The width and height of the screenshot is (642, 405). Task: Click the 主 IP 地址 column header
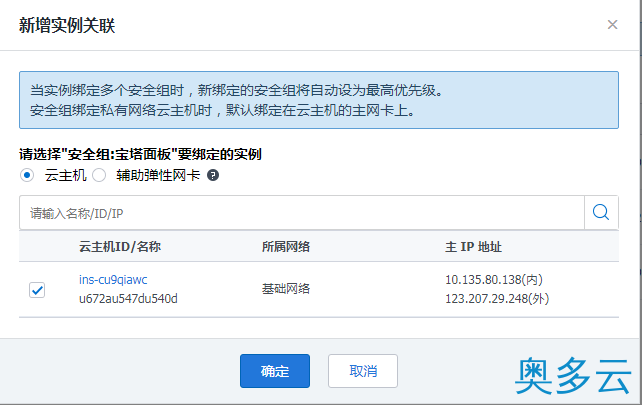(x=473, y=247)
